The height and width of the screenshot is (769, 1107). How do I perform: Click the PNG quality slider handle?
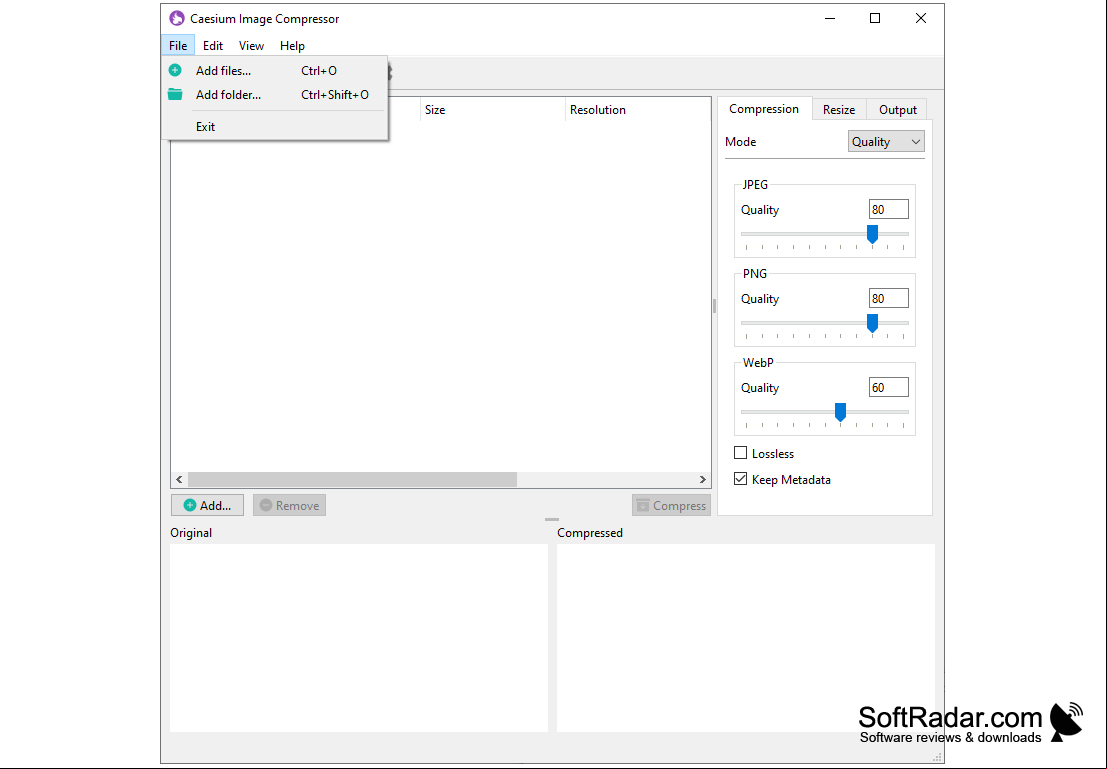tap(873, 323)
